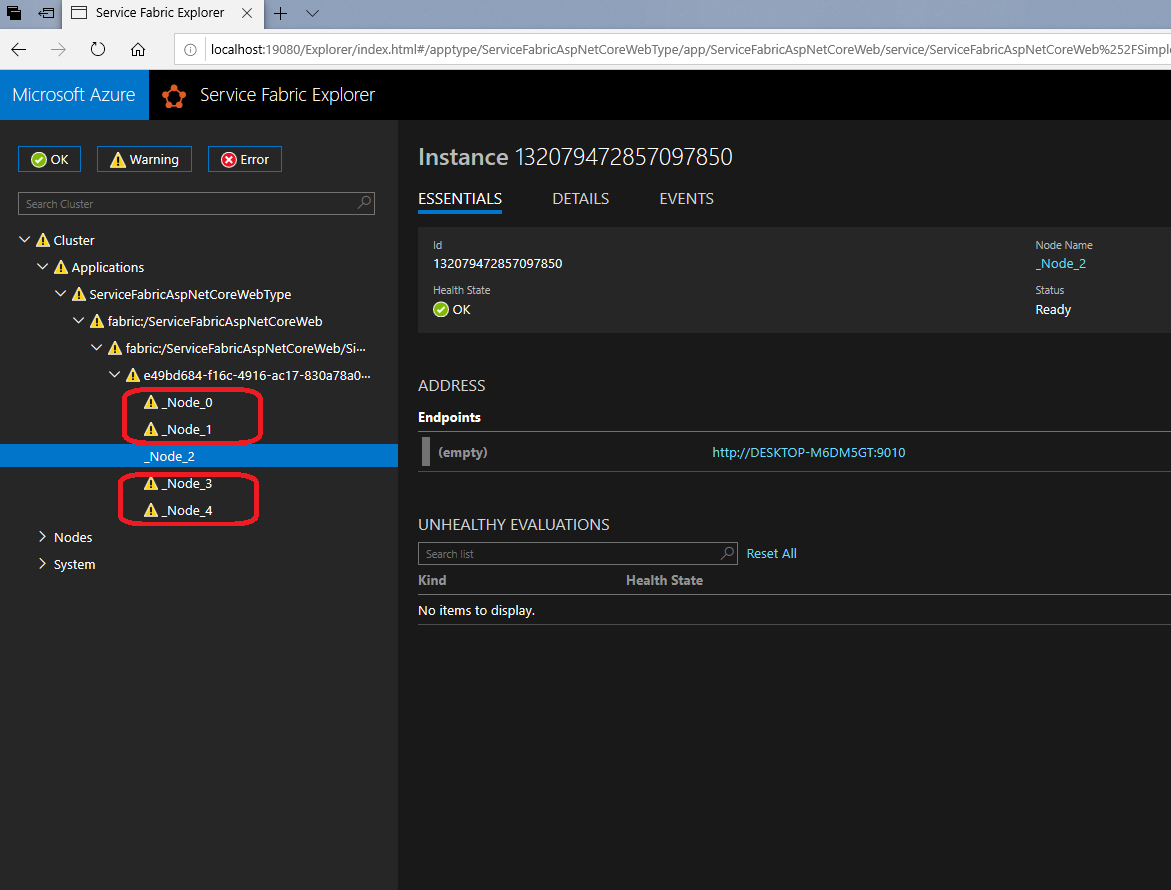Click the tabs overview icon at window corner
The width and height of the screenshot is (1171, 890).
point(13,13)
